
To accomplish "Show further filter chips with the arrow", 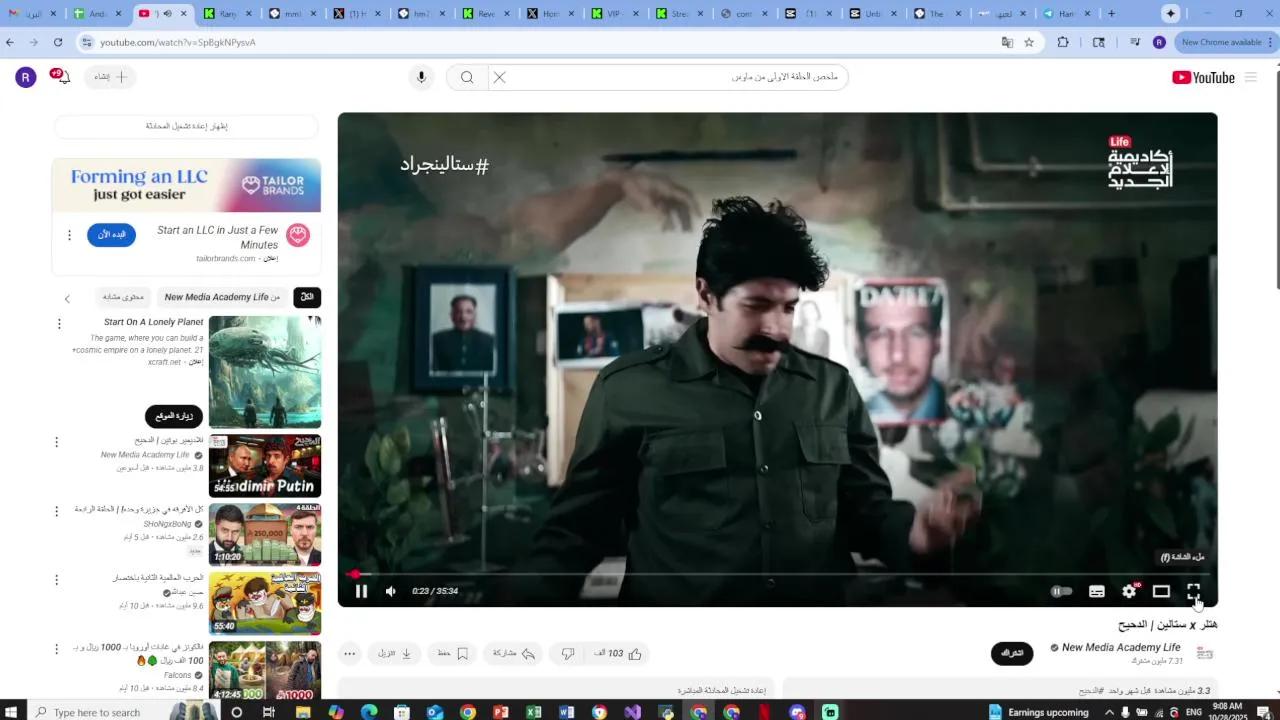I will (x=67, y=298).
